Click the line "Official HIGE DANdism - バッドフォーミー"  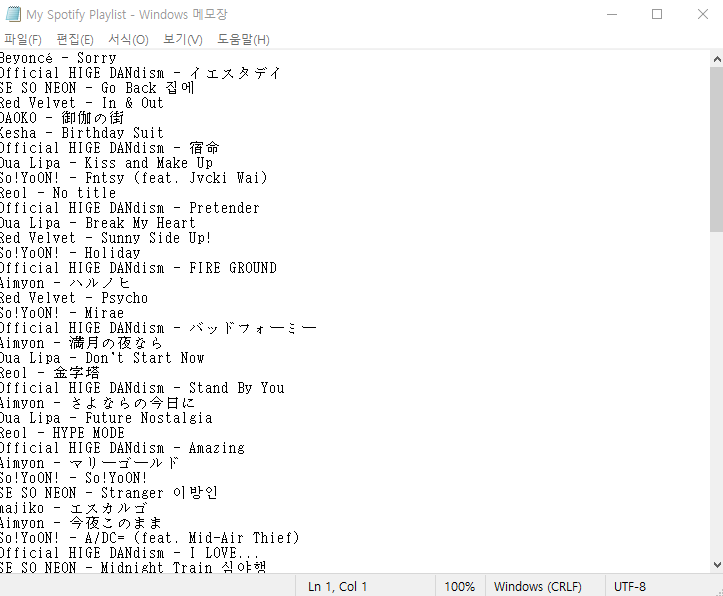coord(158,328)
